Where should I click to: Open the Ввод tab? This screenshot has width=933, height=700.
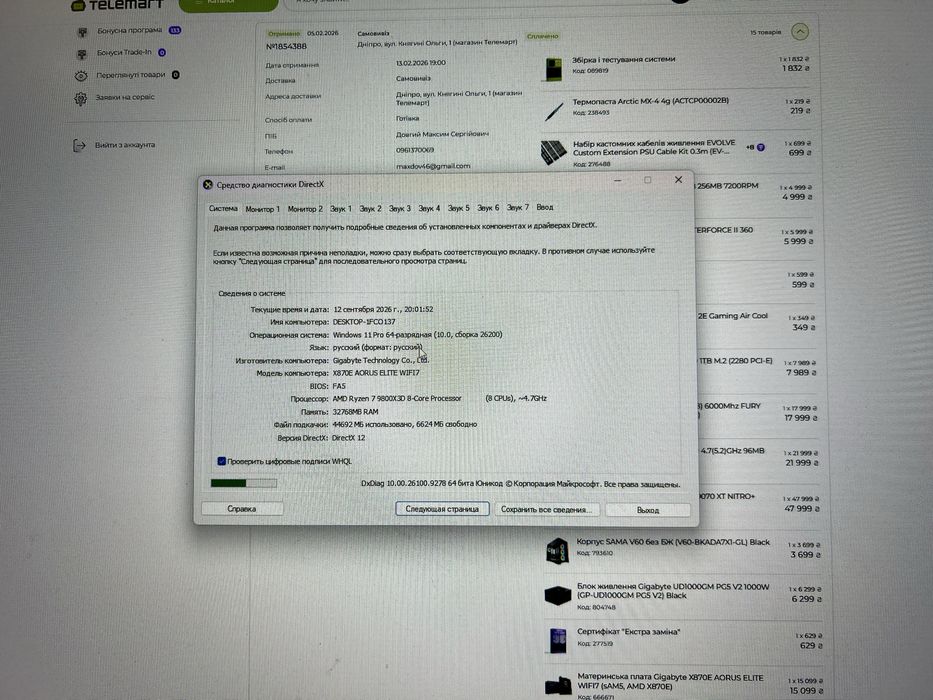[x=545, y=207]
